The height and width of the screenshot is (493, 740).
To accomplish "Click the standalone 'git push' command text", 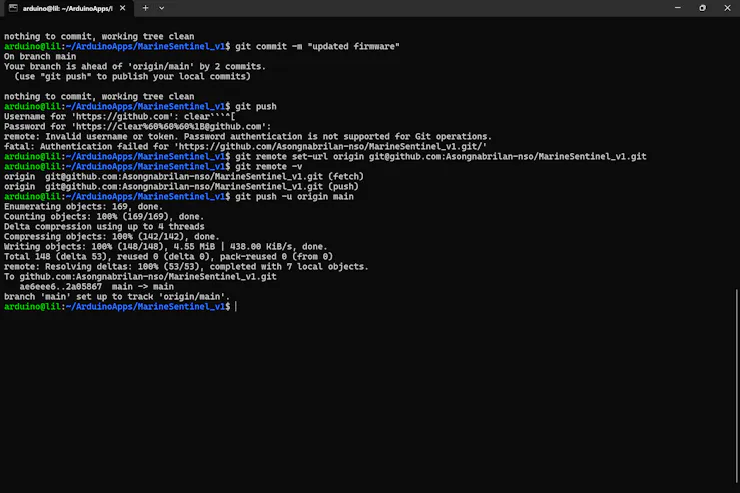I will point(256,107).
